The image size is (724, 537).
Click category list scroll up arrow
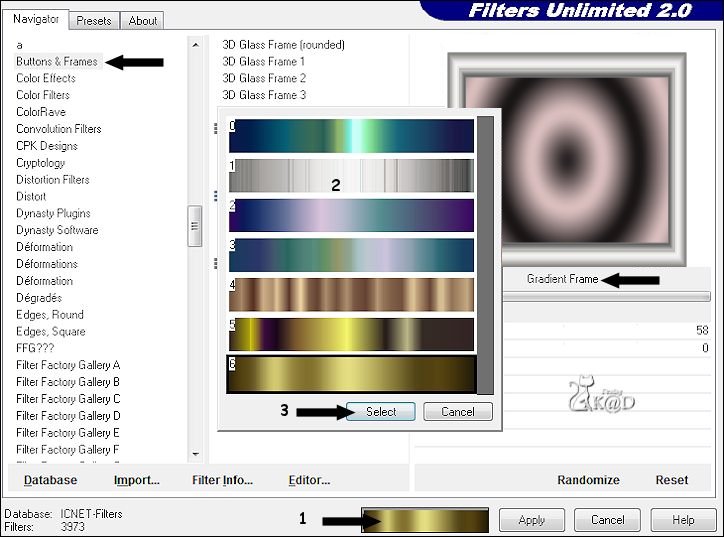click(195, 45)
